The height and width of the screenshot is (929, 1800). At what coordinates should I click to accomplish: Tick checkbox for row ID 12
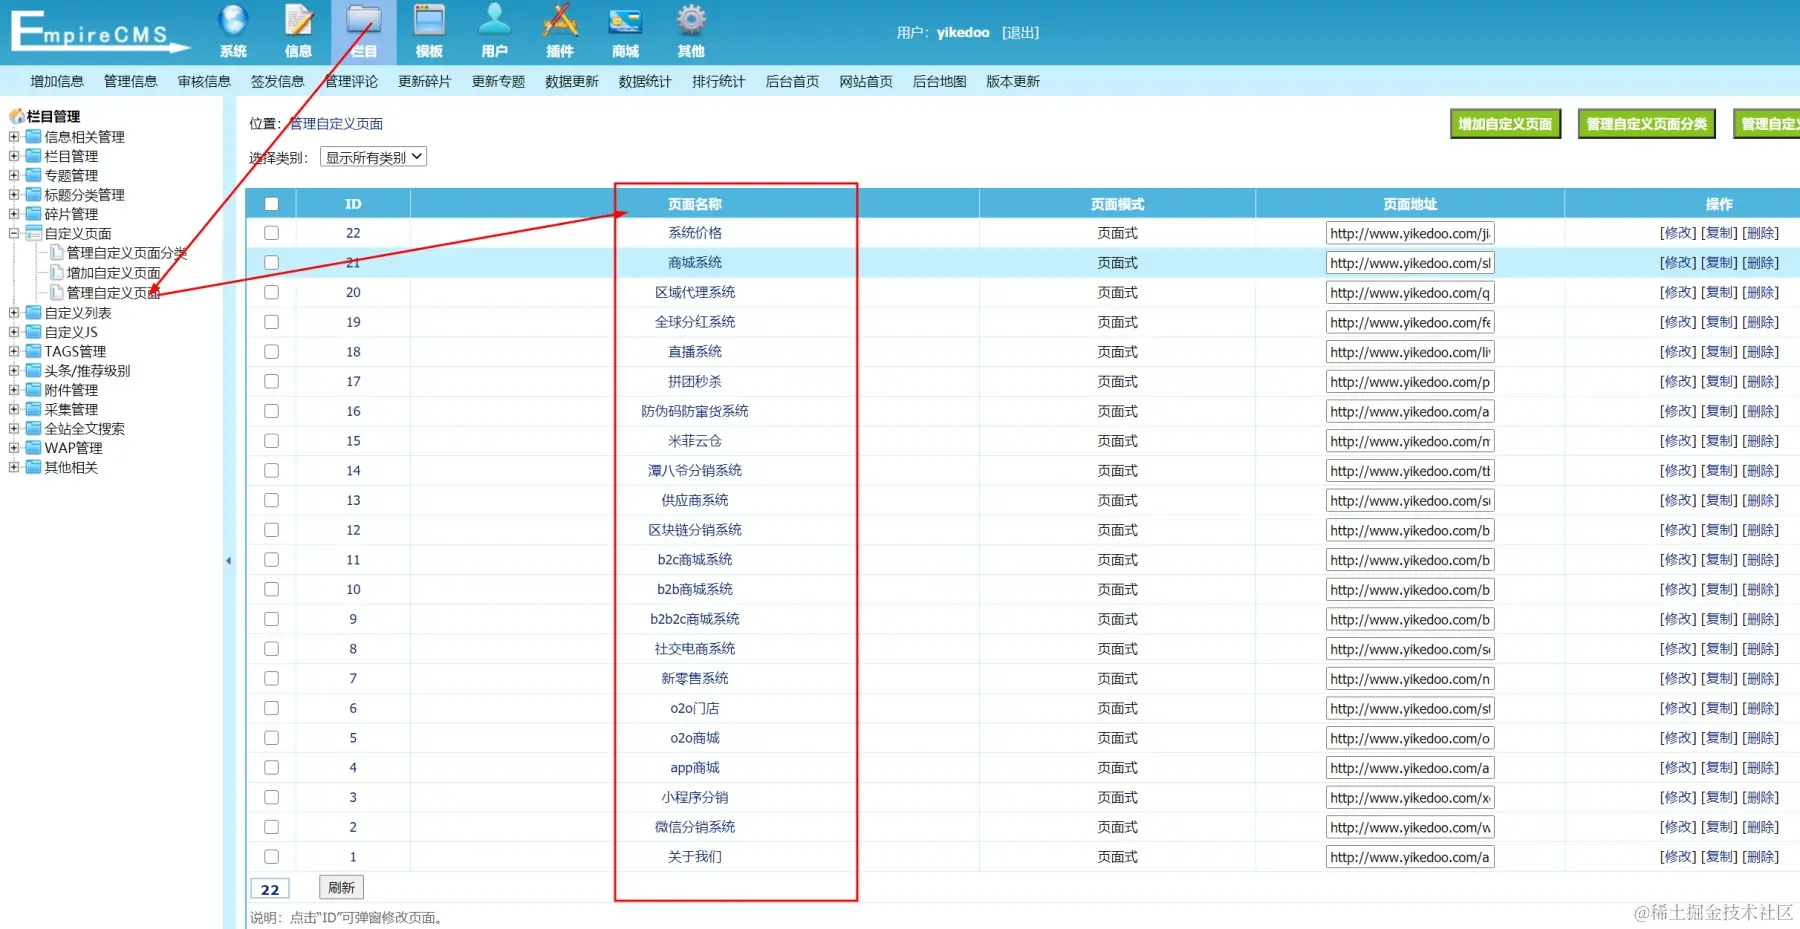pyautogui.click(x=271, y=530)
